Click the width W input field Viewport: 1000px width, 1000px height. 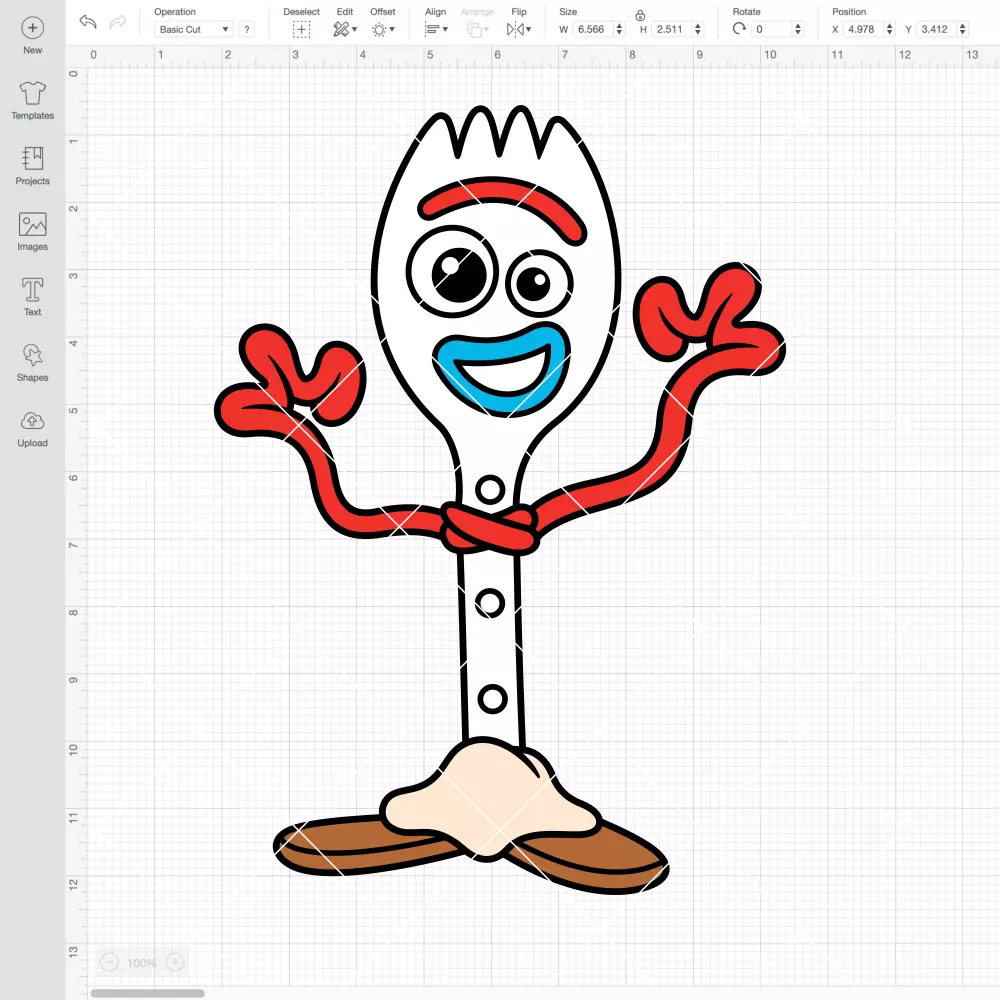(593, 29)
